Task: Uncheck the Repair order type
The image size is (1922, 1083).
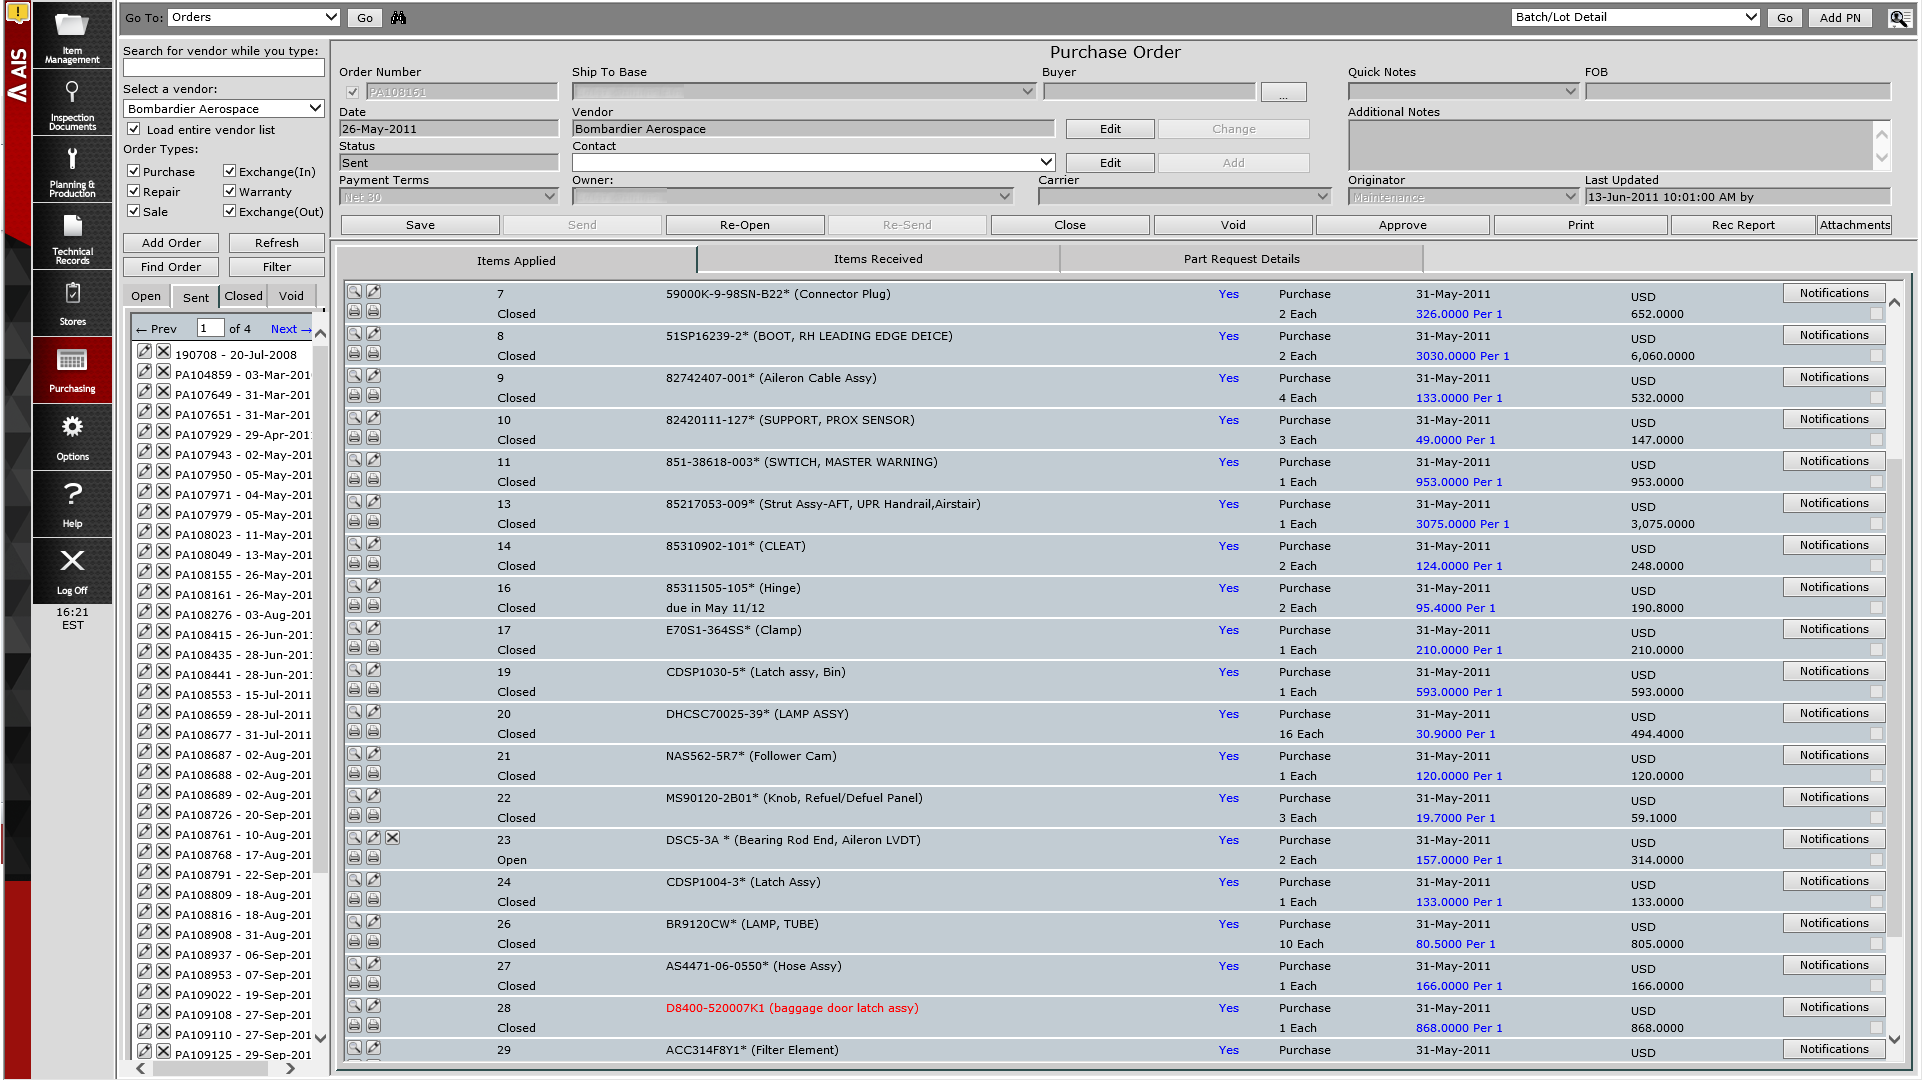Action: click(x=133, y=191)
